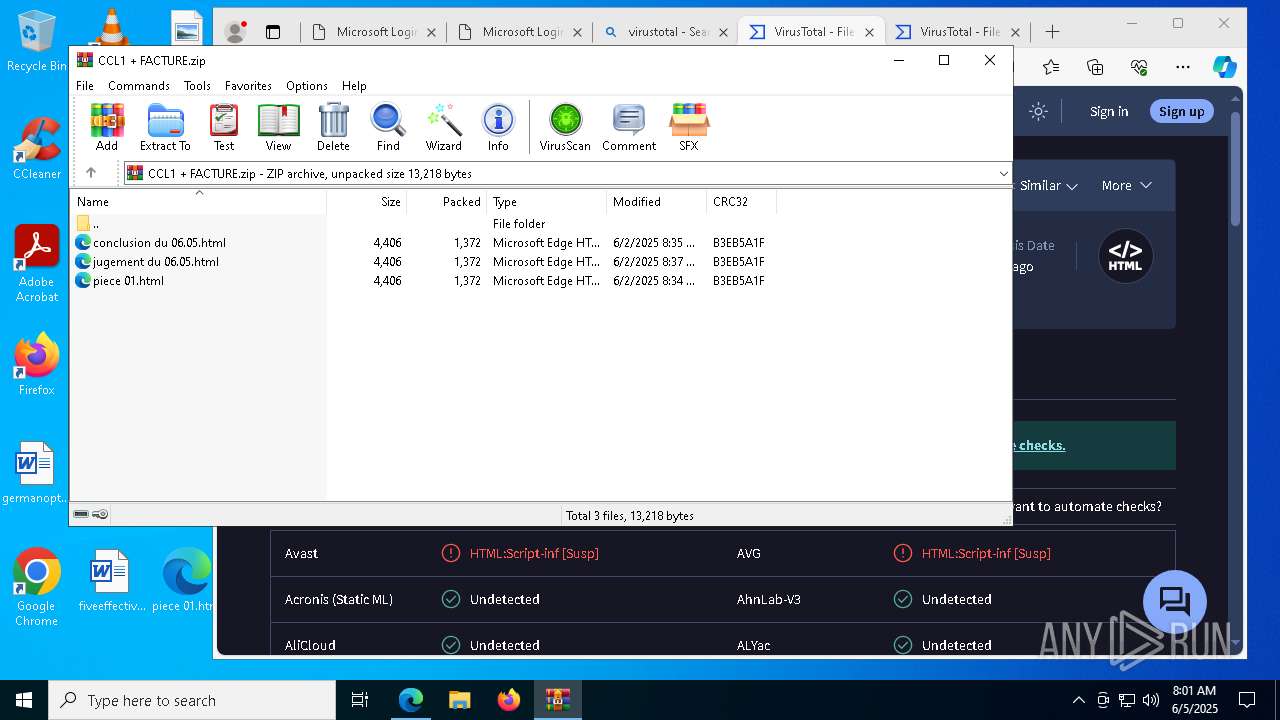The width and height of the screenshot is (1280, 720).
Task: Start VirusScan on archive
Action: [x=565, y=127]
